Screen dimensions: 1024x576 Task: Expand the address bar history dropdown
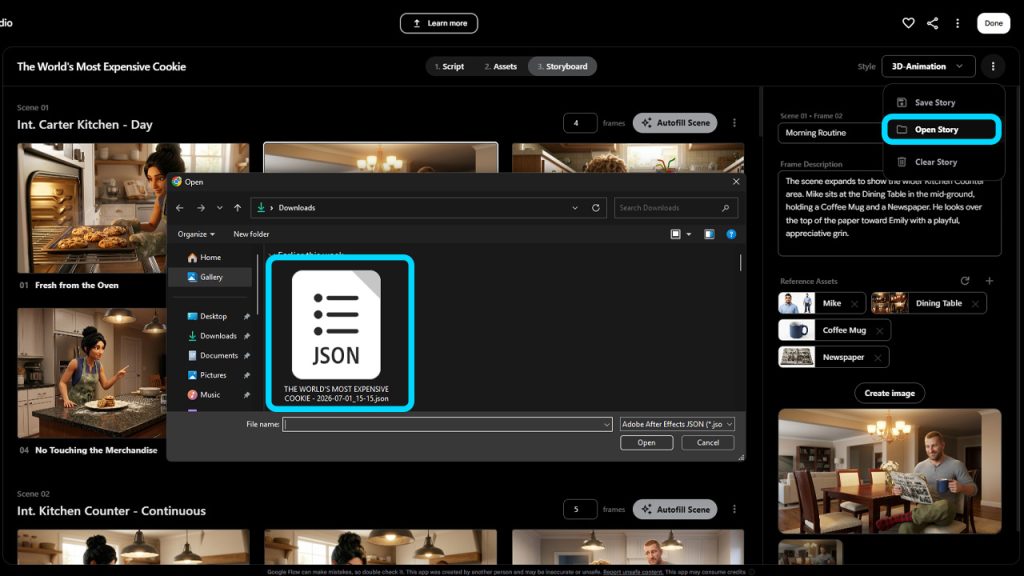[x=575, y=208]
